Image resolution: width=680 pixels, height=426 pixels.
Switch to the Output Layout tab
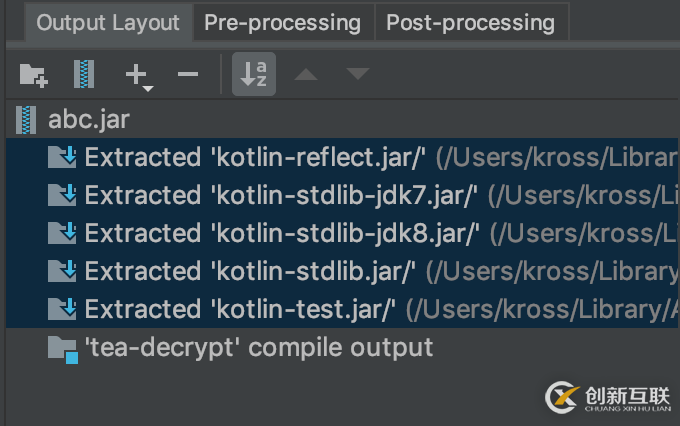point(108,22)
